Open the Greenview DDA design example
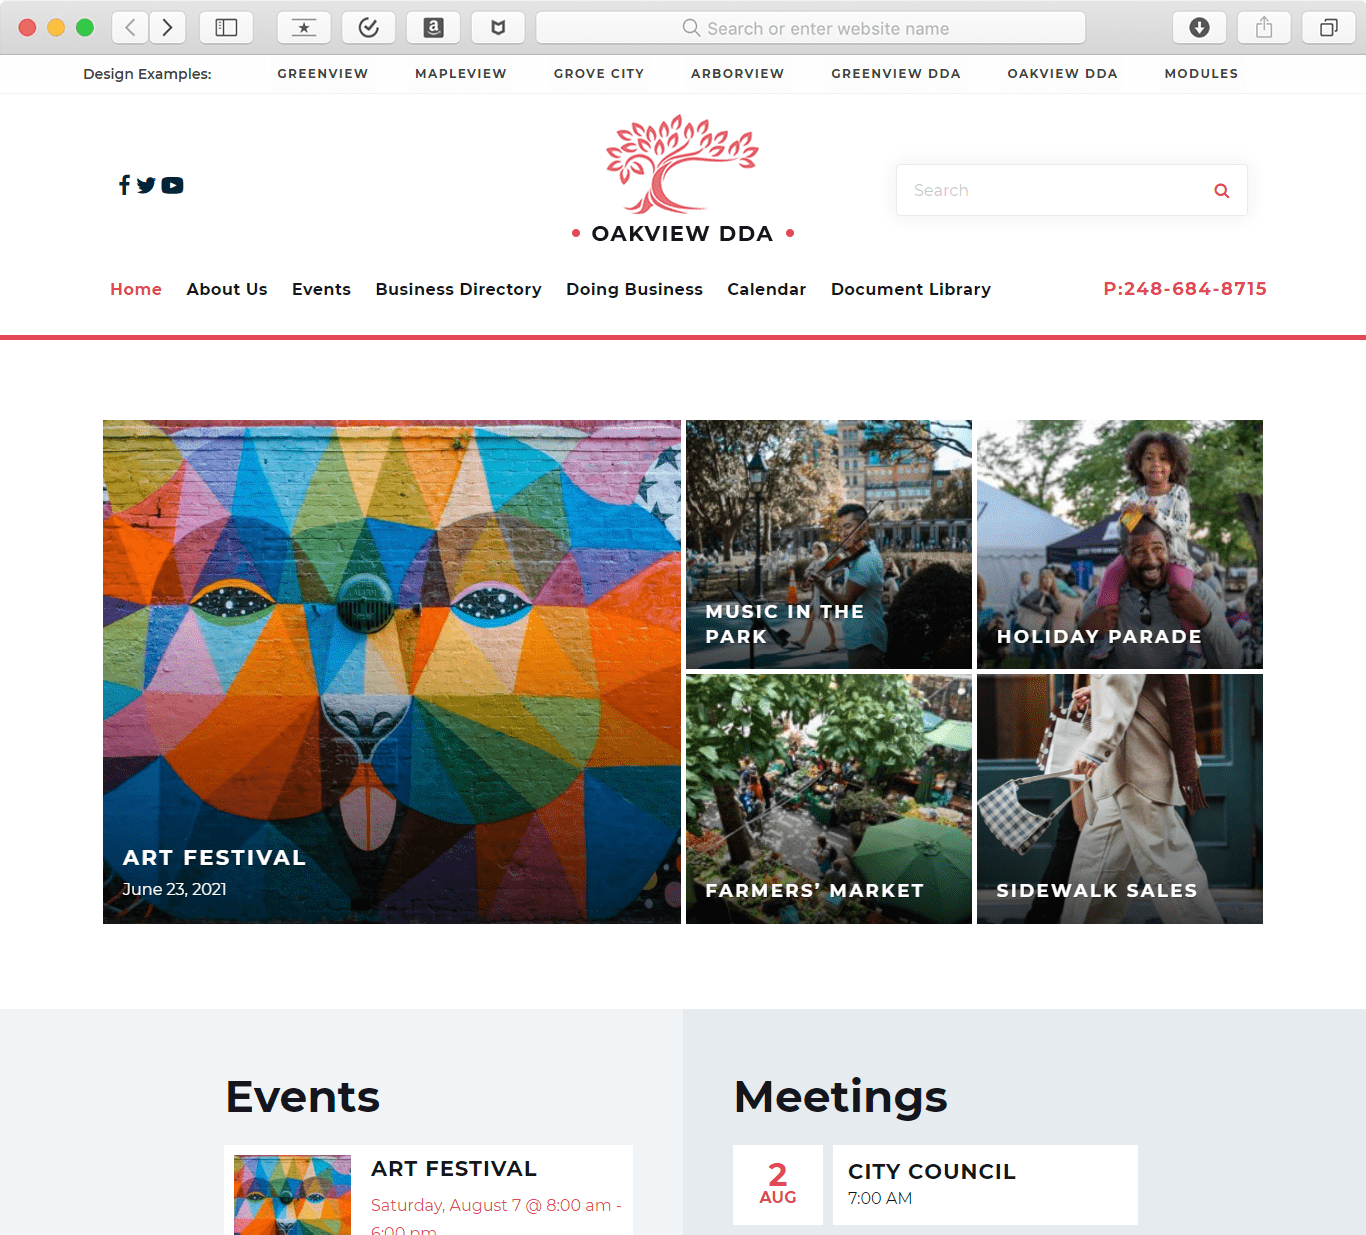The height and width of the screenshot is (1235, 1366). 896,74
